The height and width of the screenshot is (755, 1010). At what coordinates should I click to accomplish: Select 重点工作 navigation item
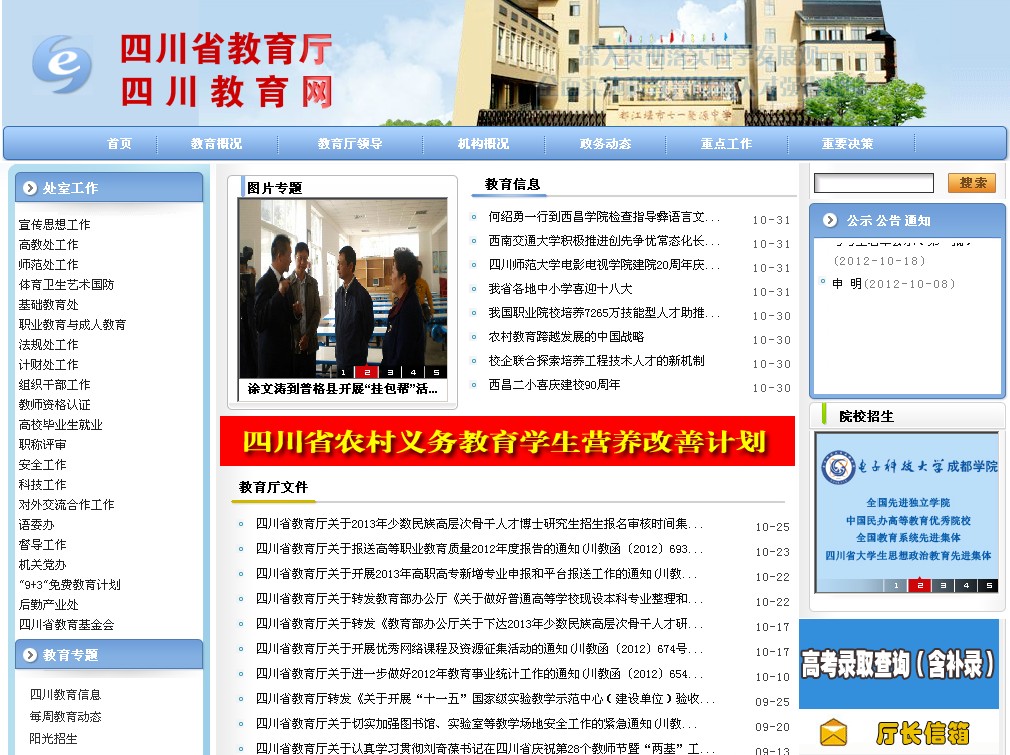[x=727, y=144]
